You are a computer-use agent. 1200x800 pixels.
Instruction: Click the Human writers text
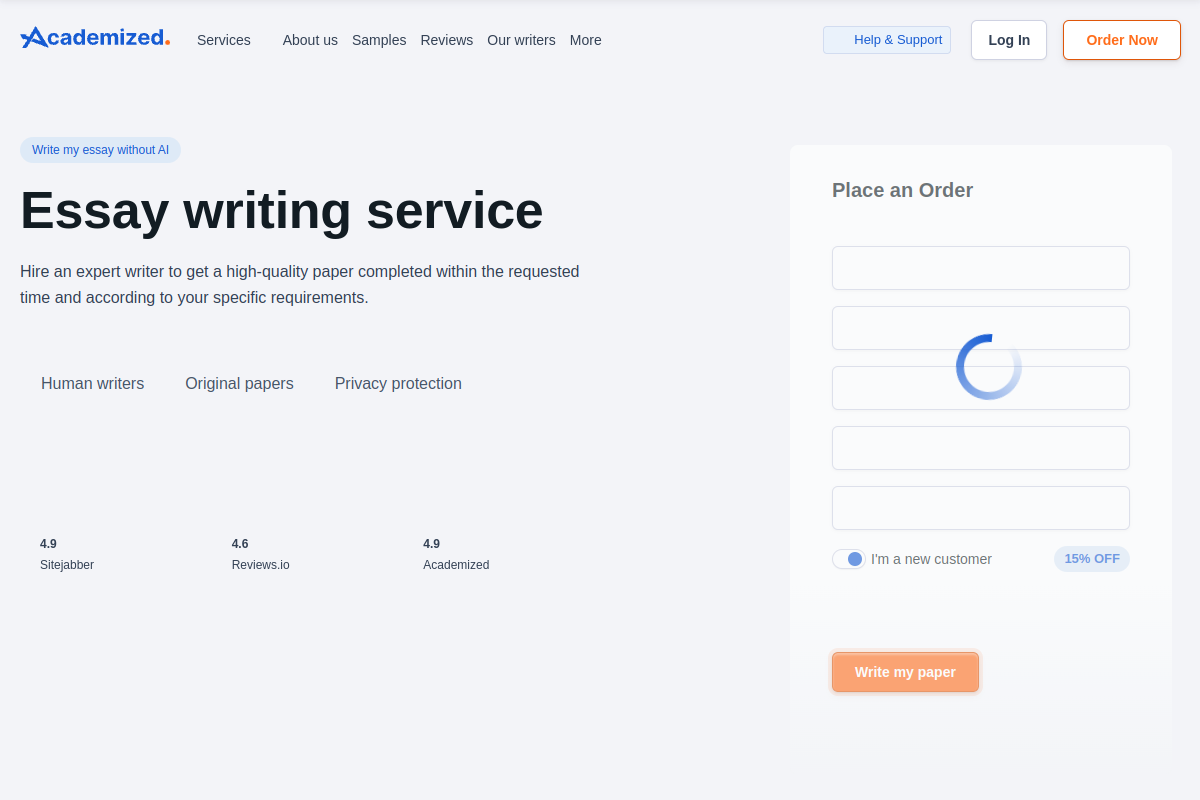pos(92,384)
